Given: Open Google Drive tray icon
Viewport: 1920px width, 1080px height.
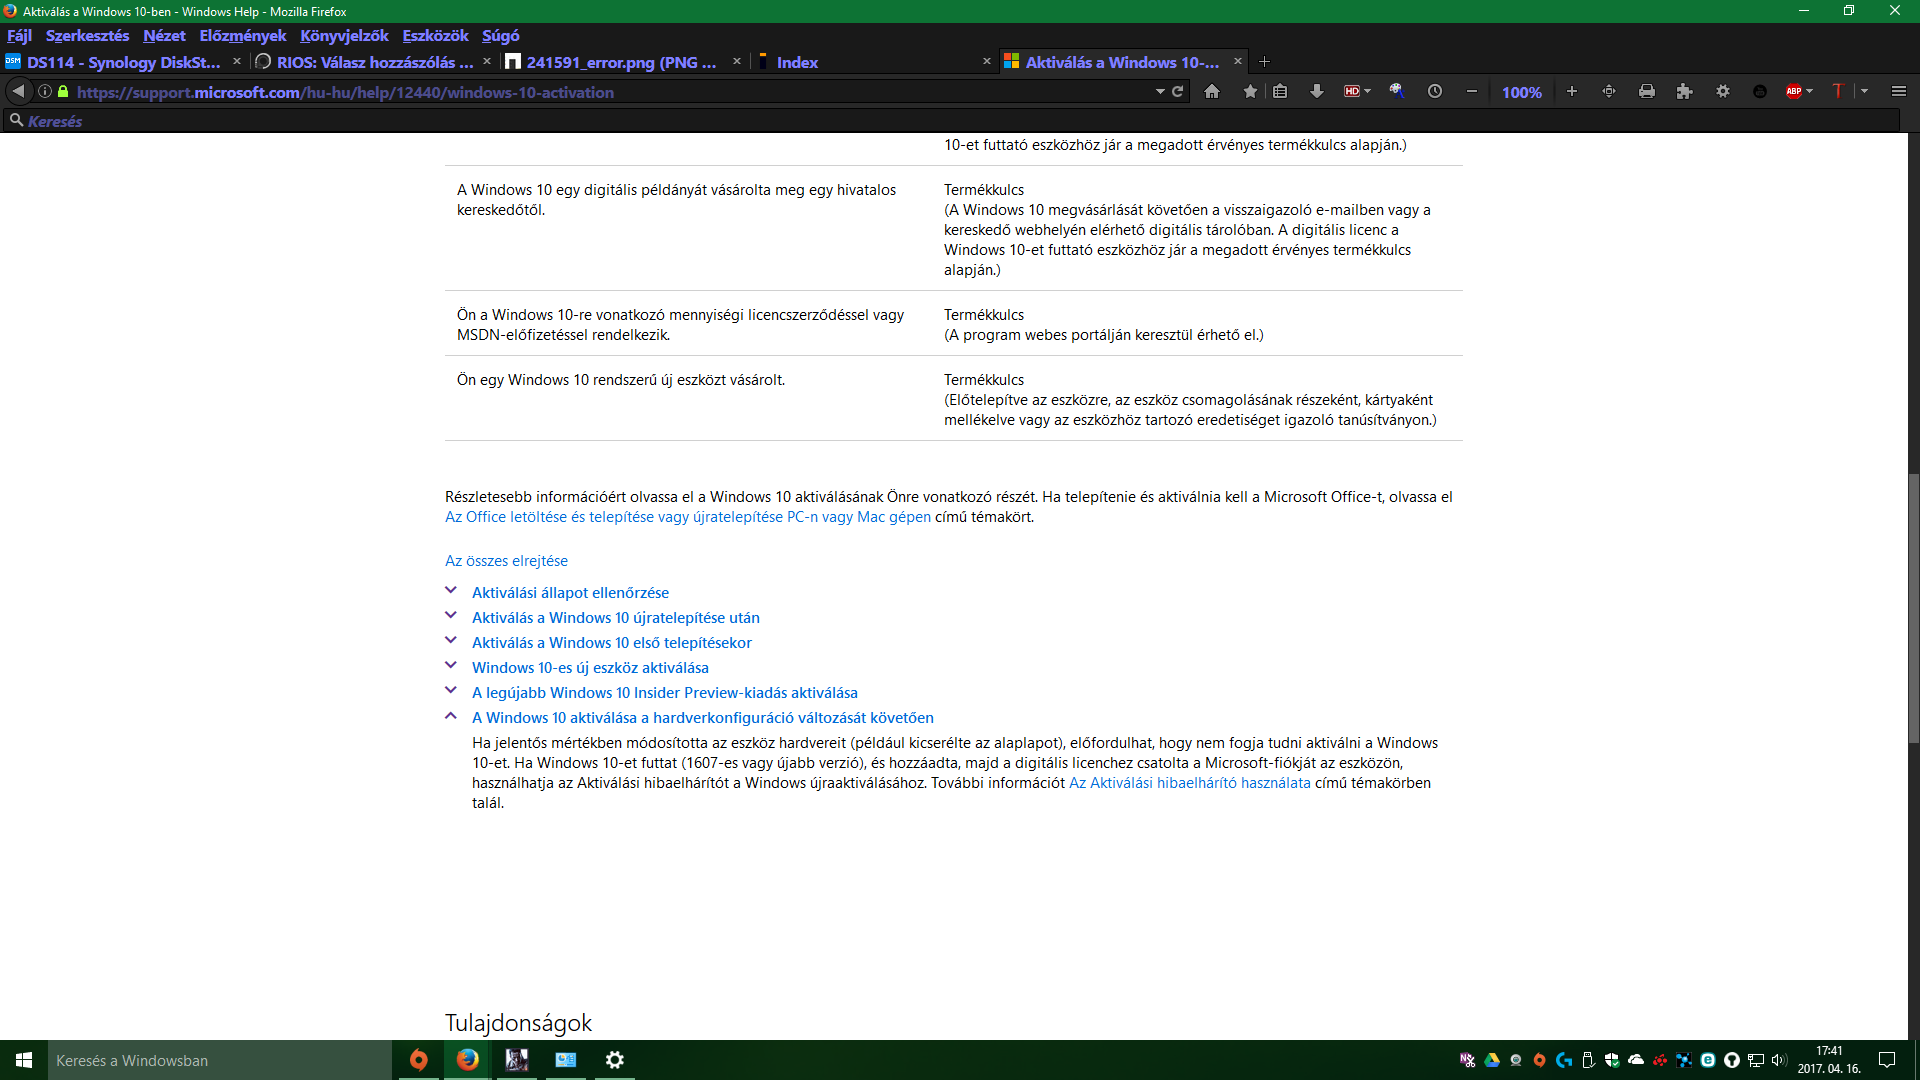Looking at the screenshot, I should (1492, 1060).
